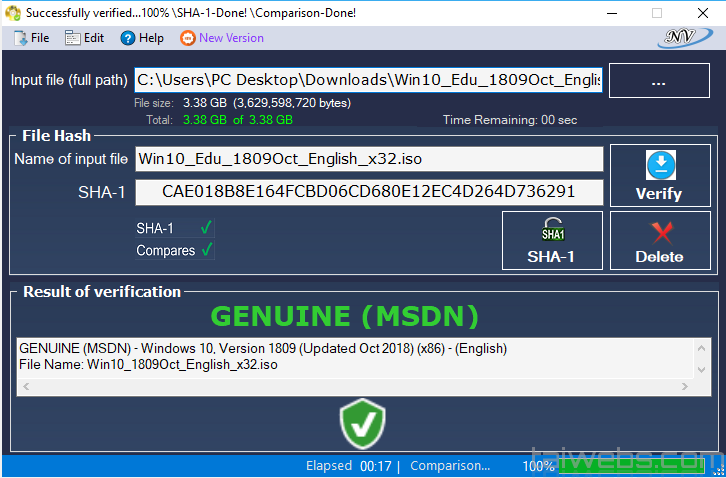The height and width of the screenshot is (478, 726).
Task: Click the SHA-1 hash value field
Action: click(x=368, y=192)
